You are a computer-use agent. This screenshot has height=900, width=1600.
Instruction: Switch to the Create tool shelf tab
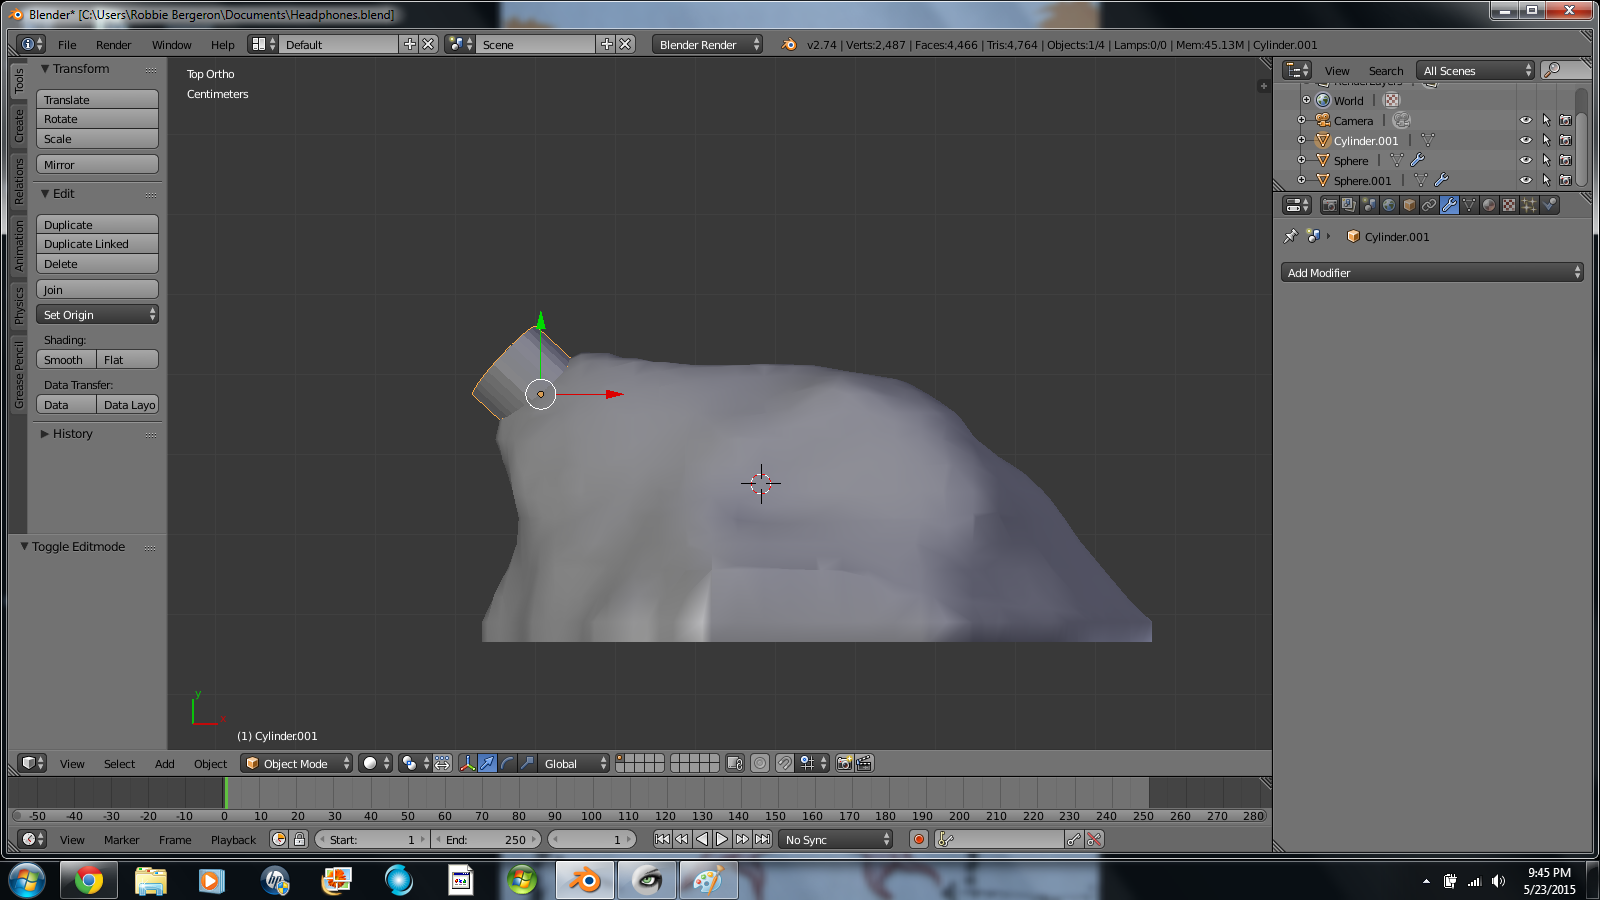[x=18, y=126]
